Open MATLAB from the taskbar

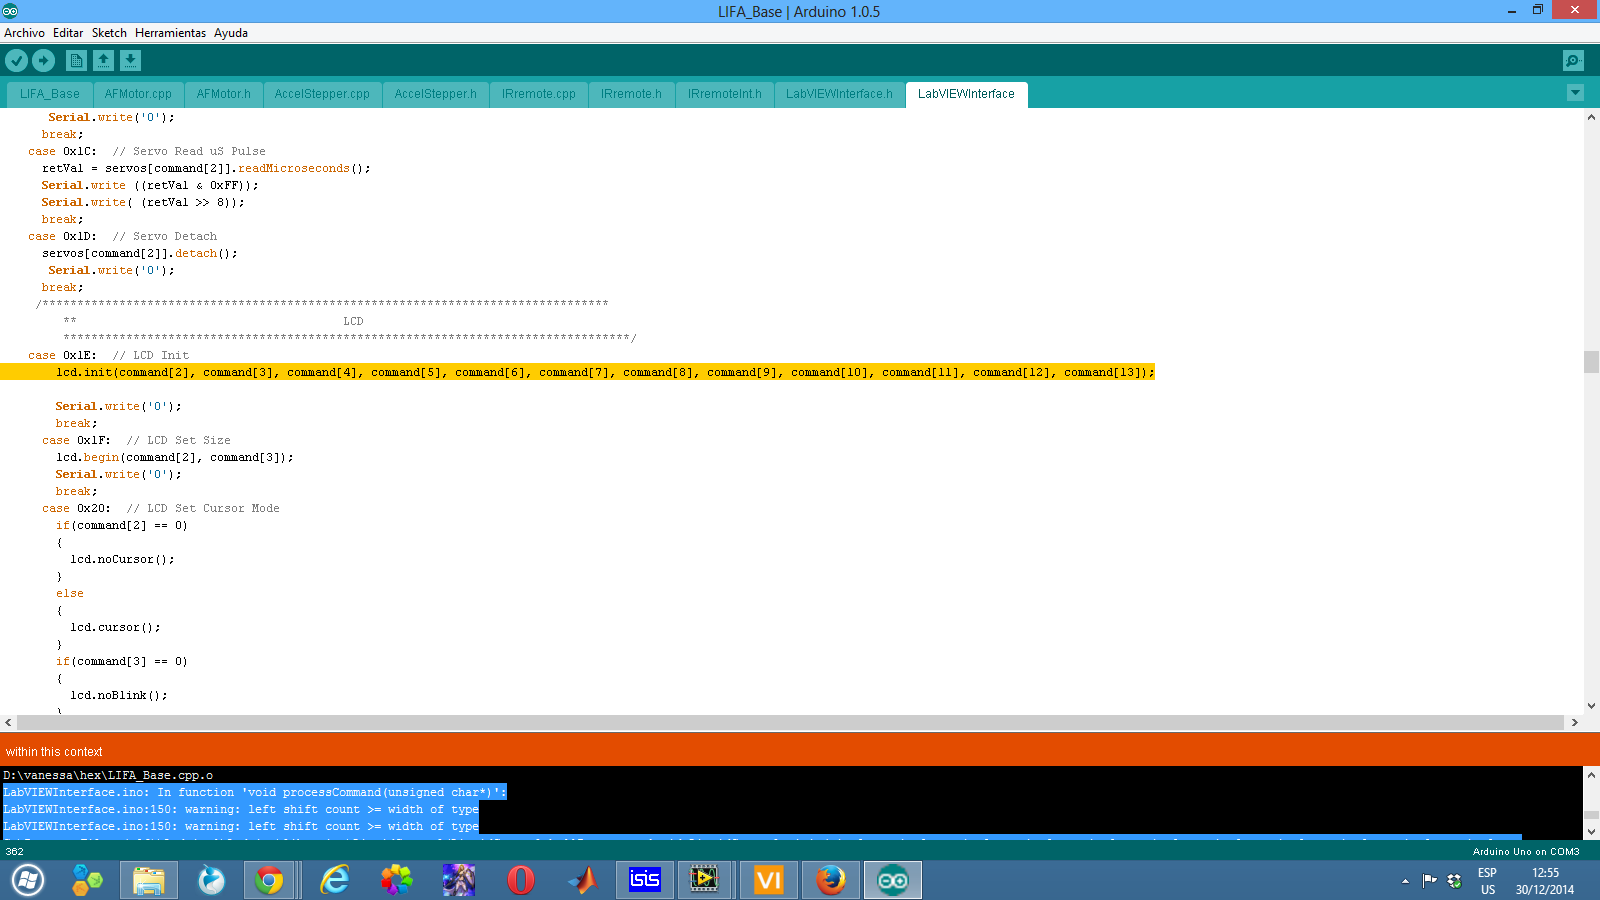tap(583, 881)
